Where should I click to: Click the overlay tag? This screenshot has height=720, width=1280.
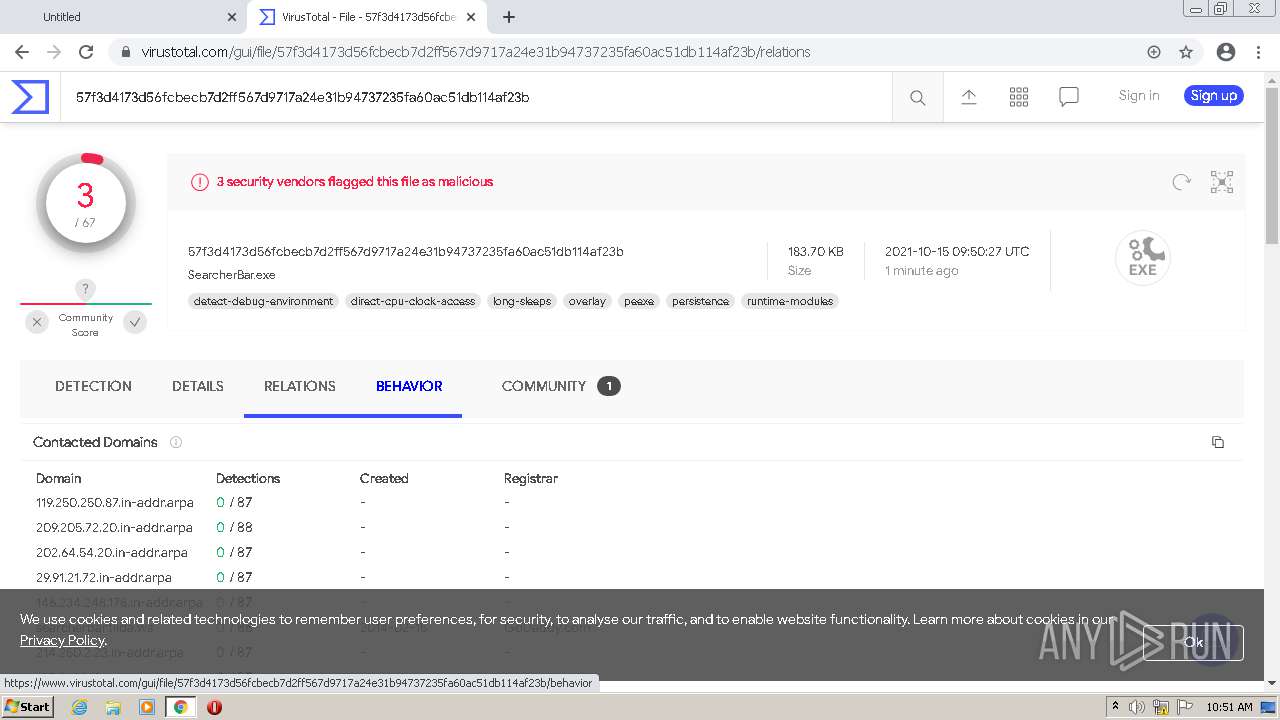pos(587,301)
